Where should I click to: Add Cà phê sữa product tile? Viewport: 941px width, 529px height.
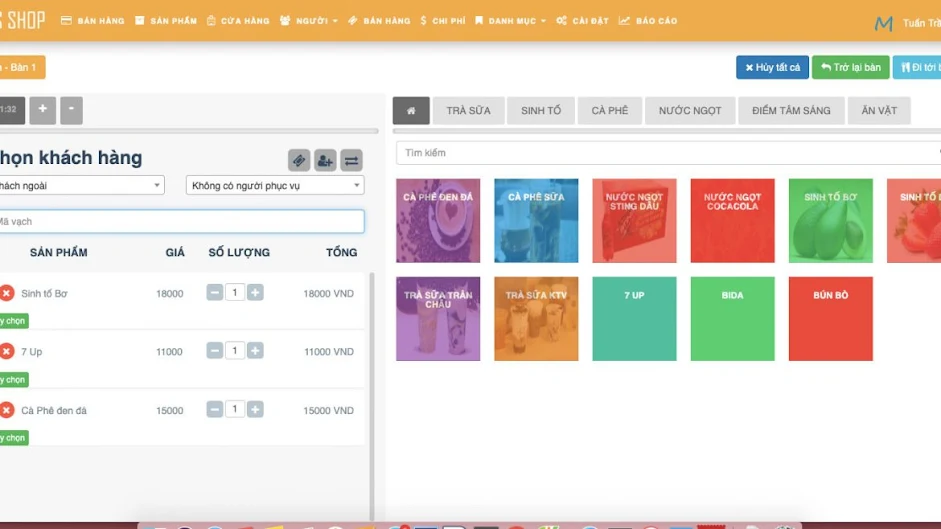click(x=536, y=220)
